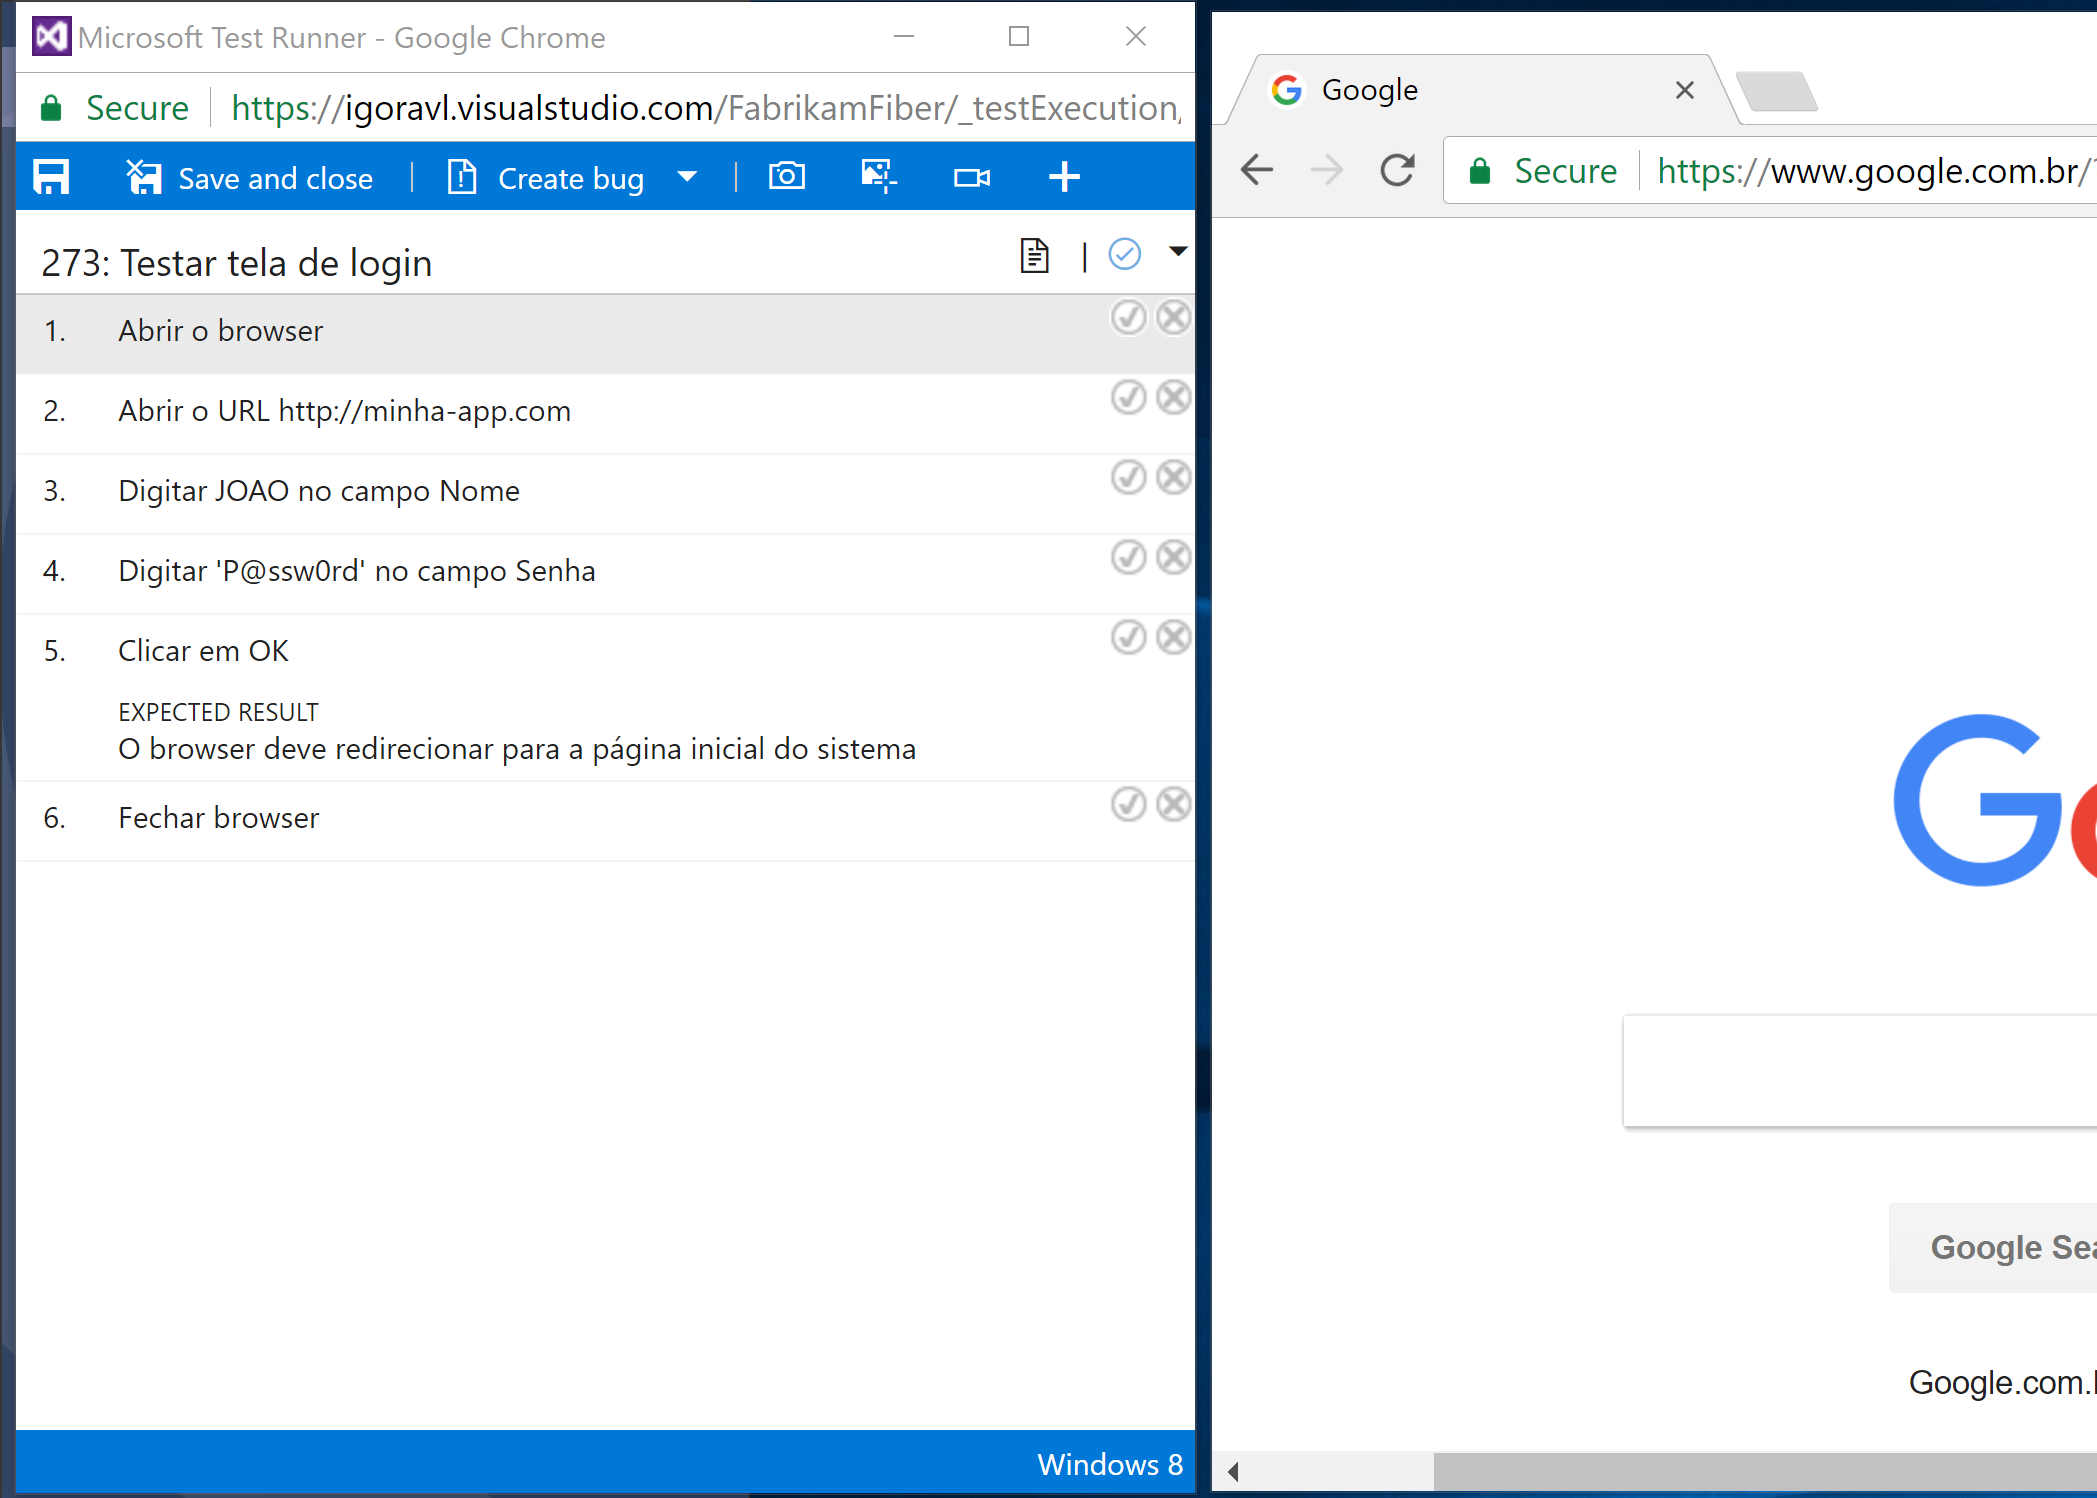
Task: Click the Google logo on the page
Action: click(1995, 800)
